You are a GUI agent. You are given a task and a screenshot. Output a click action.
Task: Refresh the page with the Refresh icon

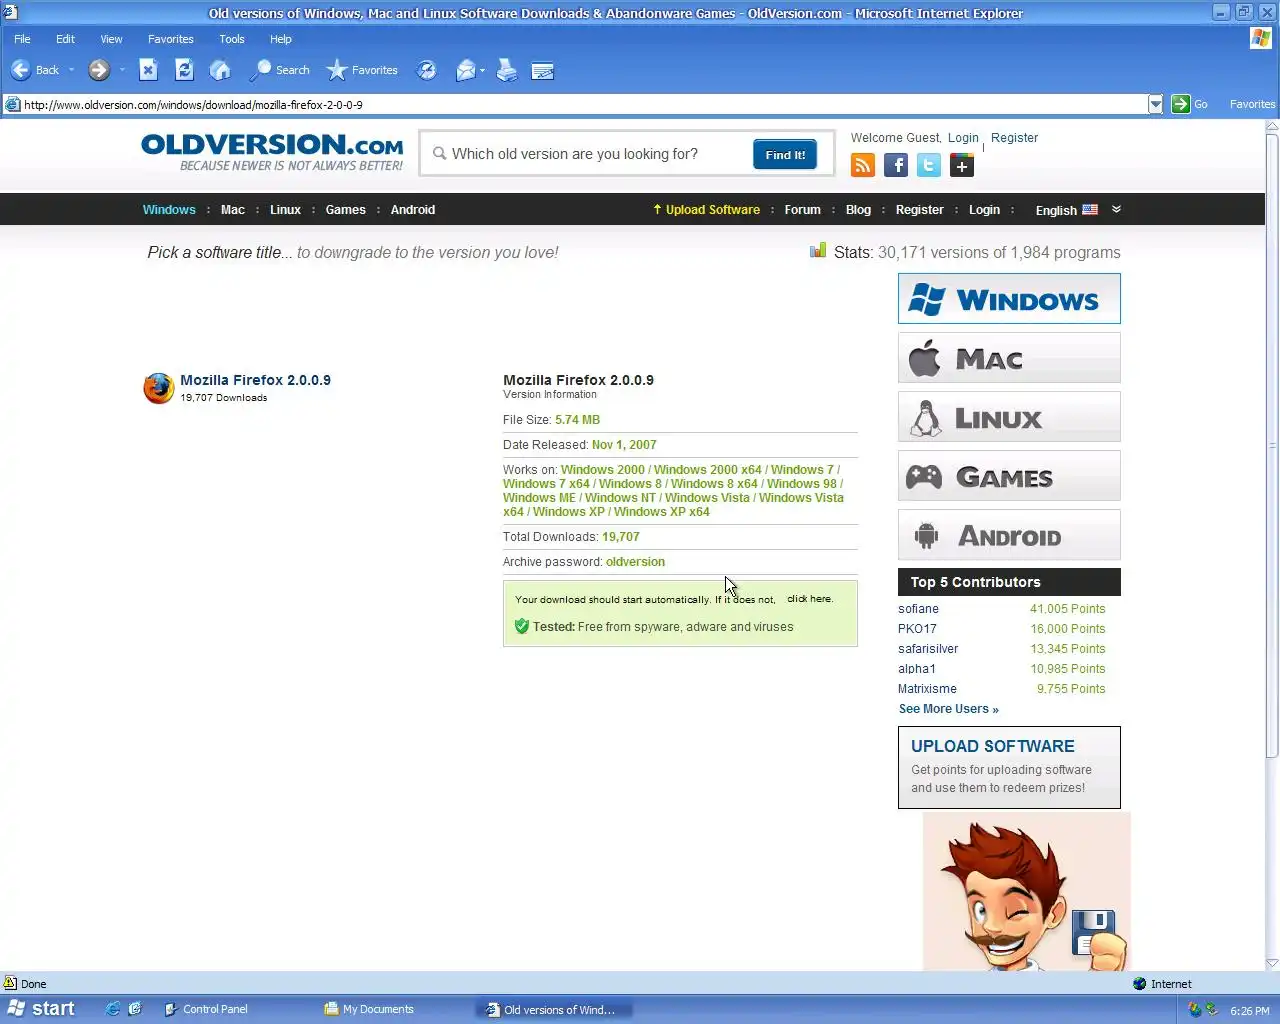point(184,70)
